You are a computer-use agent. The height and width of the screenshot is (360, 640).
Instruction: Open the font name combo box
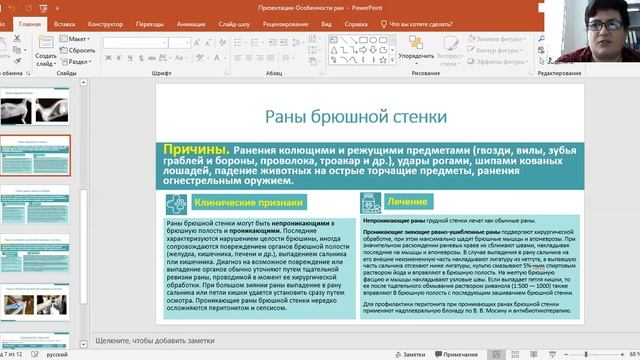(136, 42)
